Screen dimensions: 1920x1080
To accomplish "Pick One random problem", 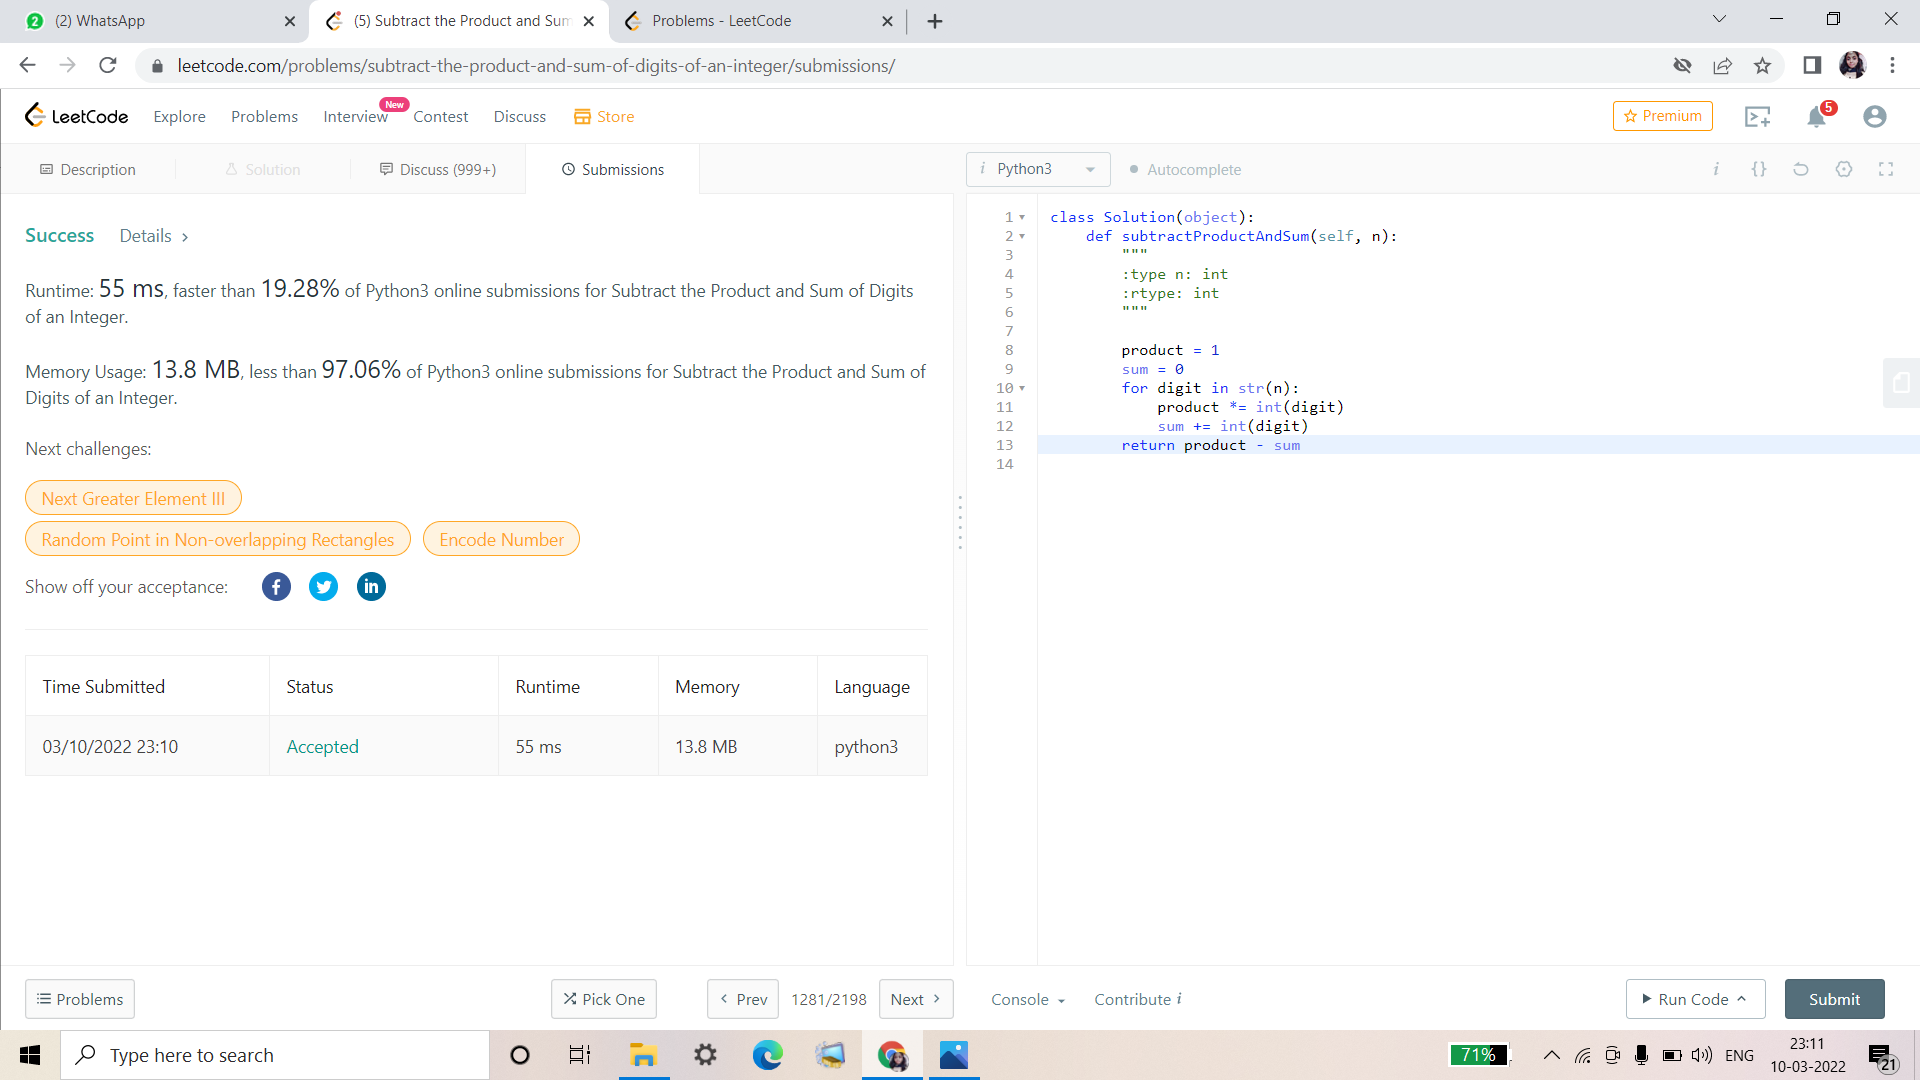I will click(604, 999).
